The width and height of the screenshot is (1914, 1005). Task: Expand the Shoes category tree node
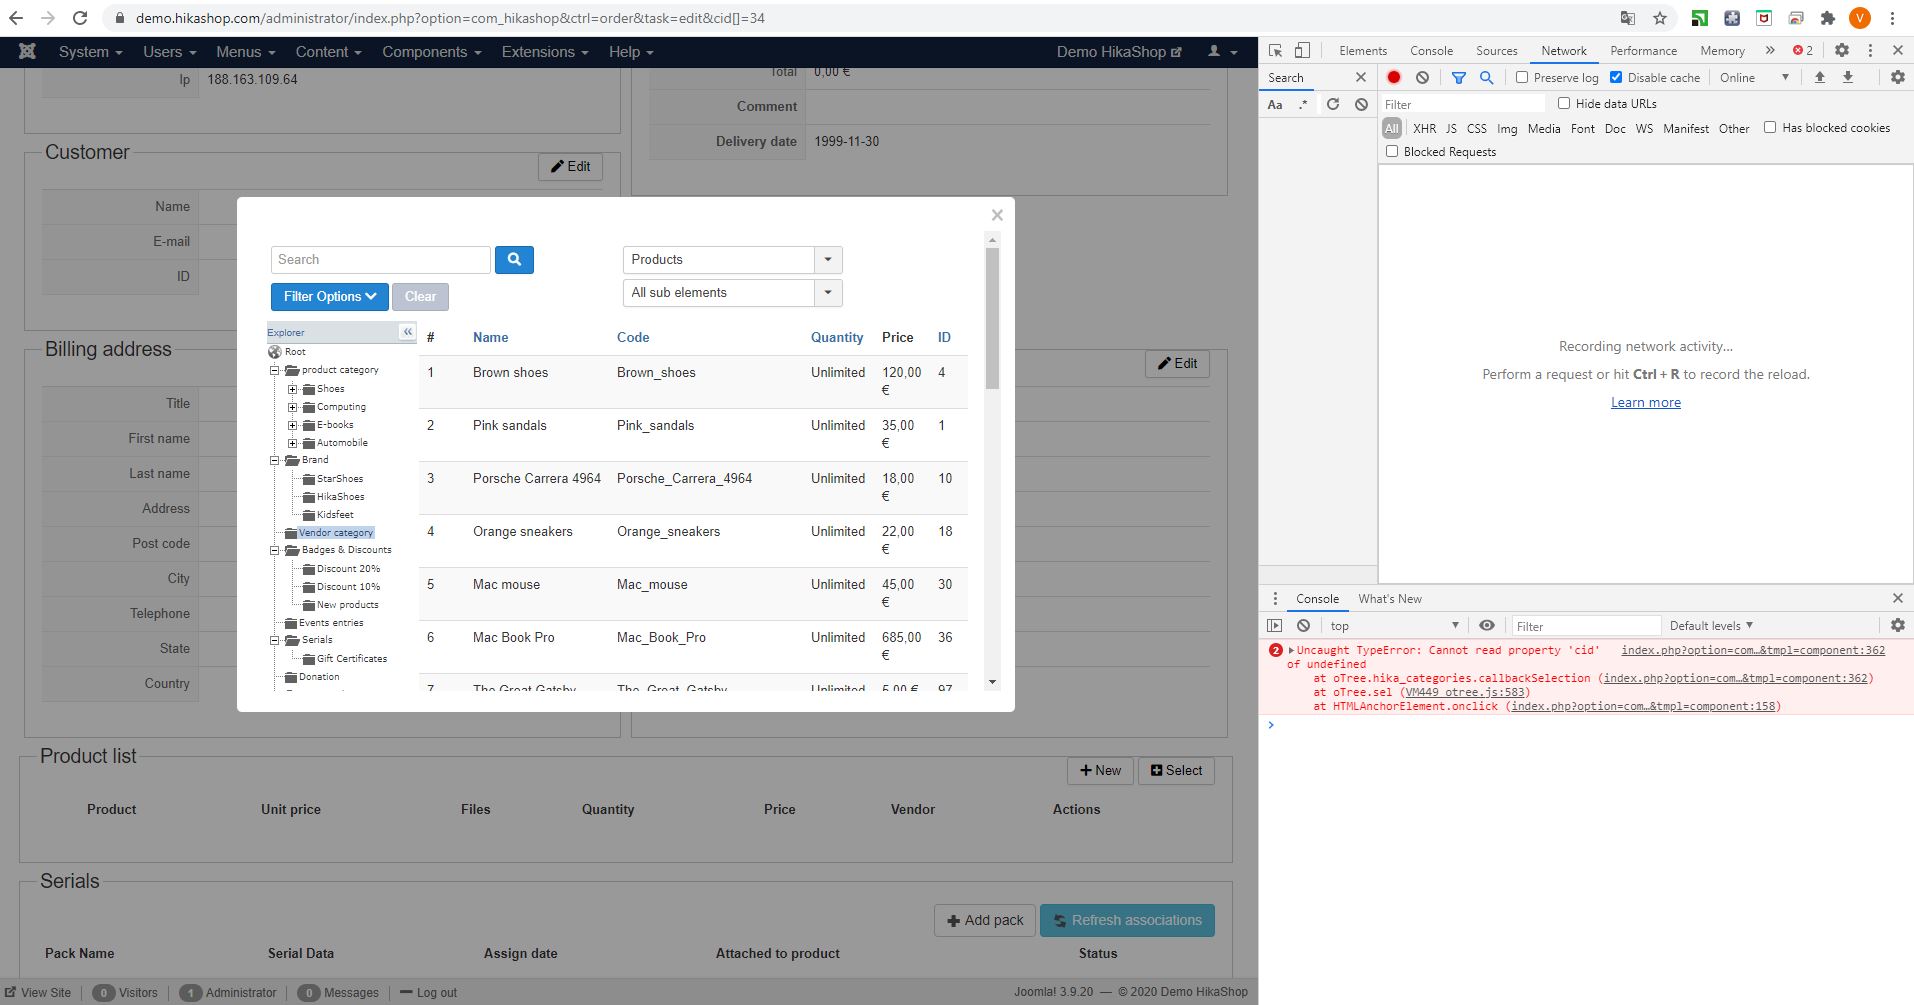(293, 389)
